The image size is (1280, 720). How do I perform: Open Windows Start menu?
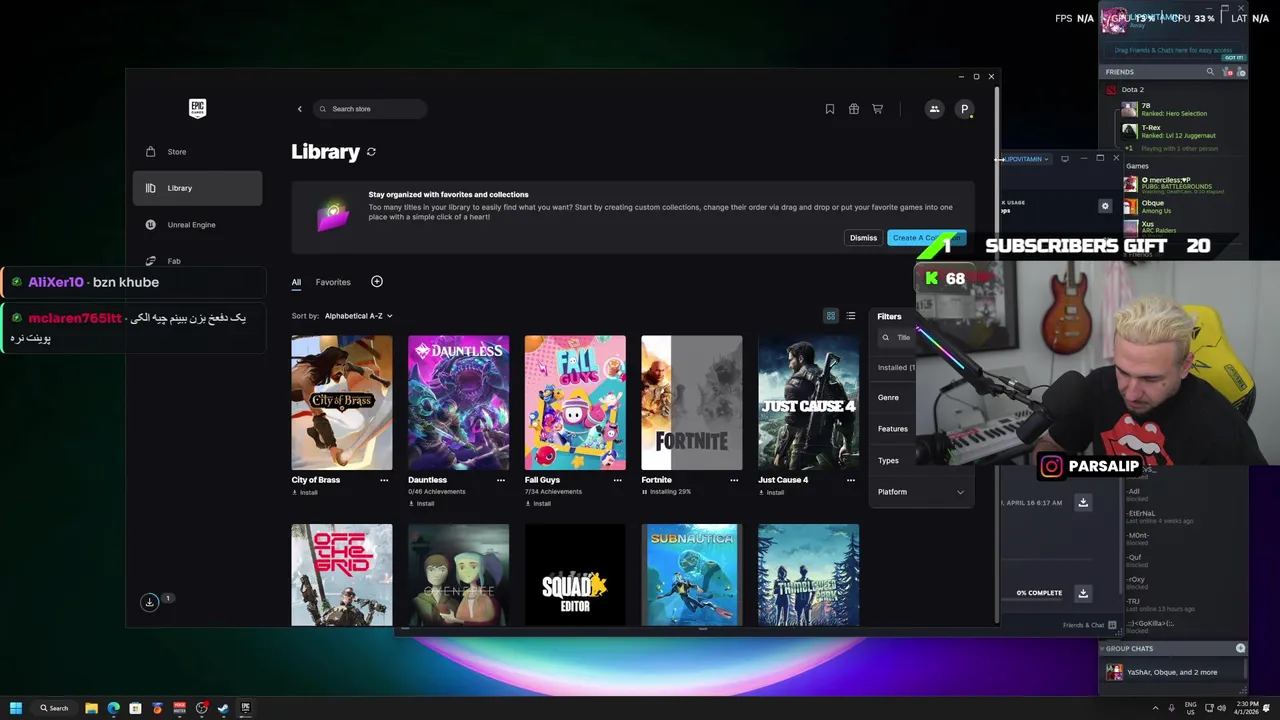[x=16, y=708]
